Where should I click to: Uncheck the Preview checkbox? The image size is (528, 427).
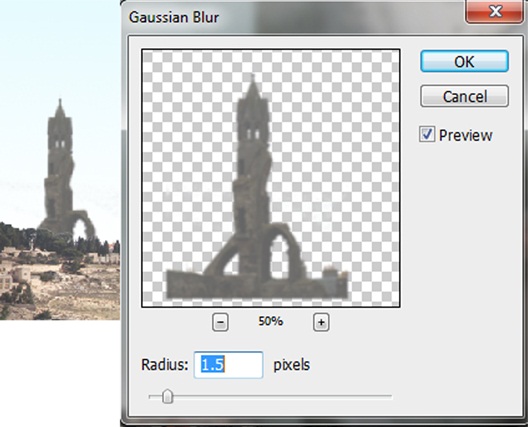pos(427,134)
